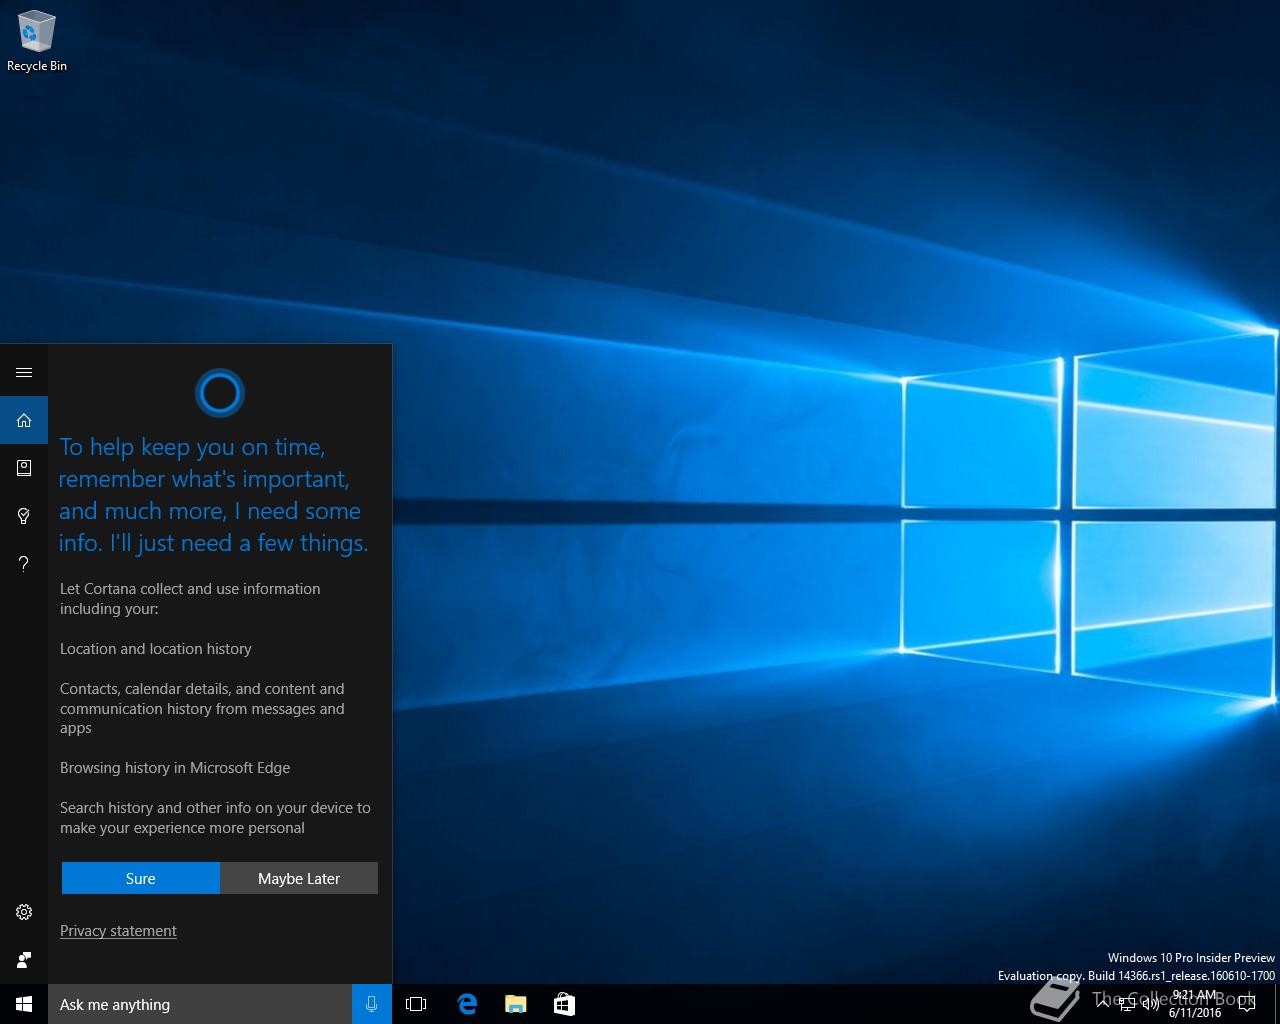Click 'Location and location history' text

coord(156,649)
